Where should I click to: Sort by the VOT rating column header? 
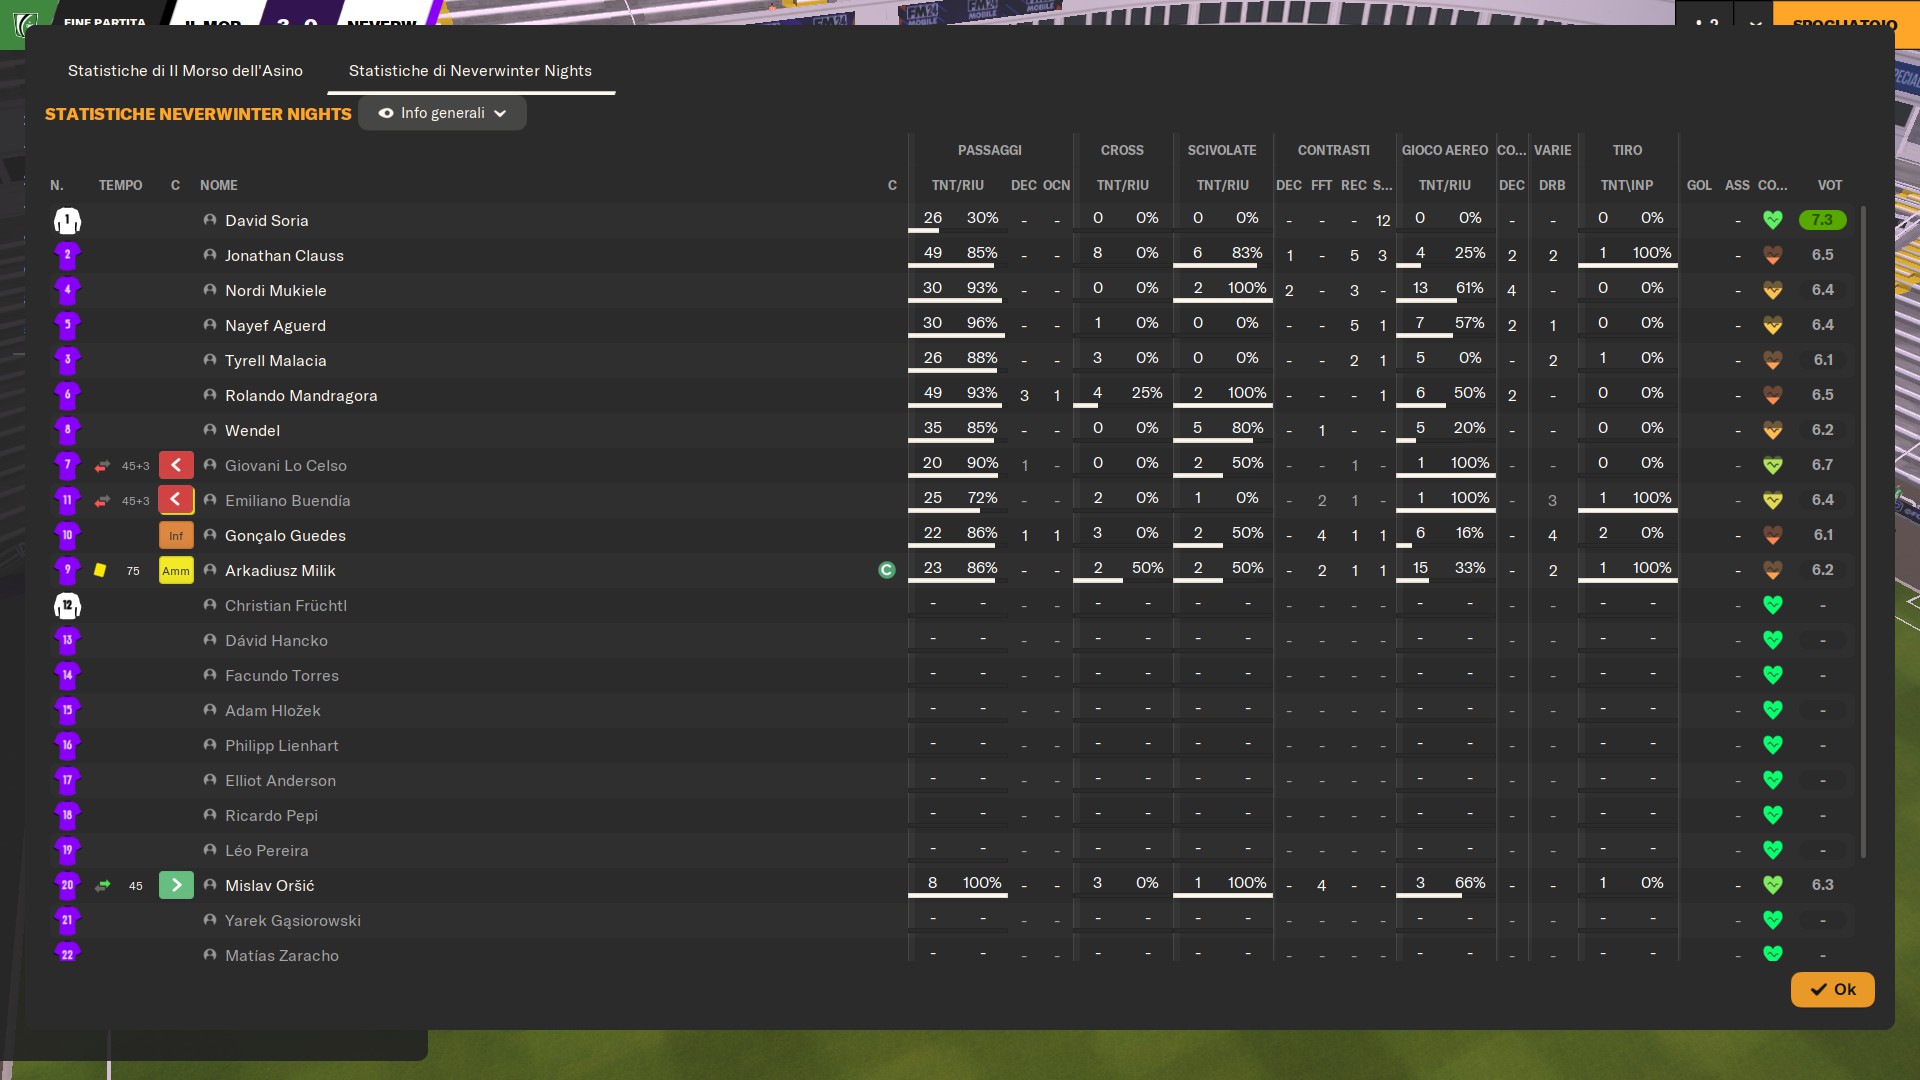coord(1829,185)
